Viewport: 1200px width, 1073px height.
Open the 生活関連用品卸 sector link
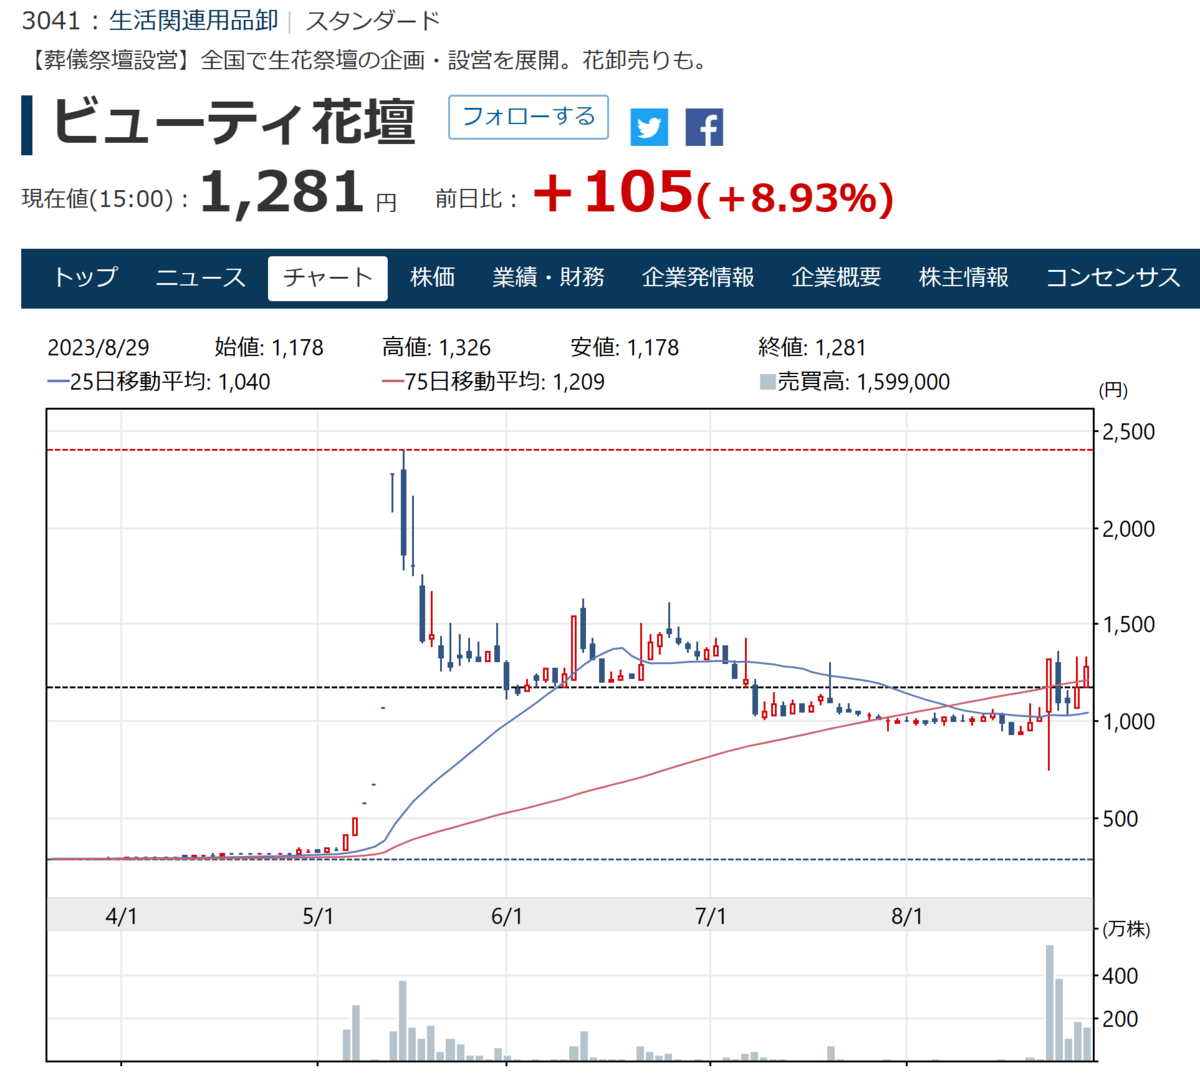[193, 20]
